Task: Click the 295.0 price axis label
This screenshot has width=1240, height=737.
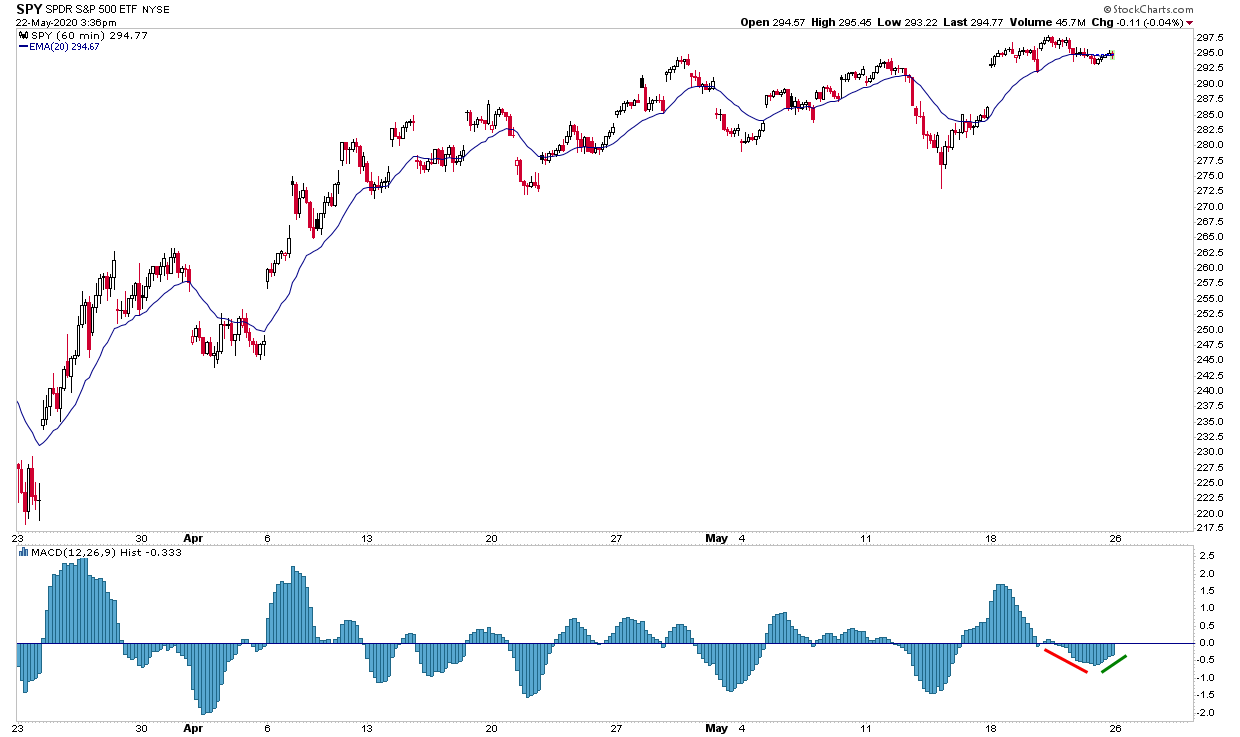Action: [1210, 53]
